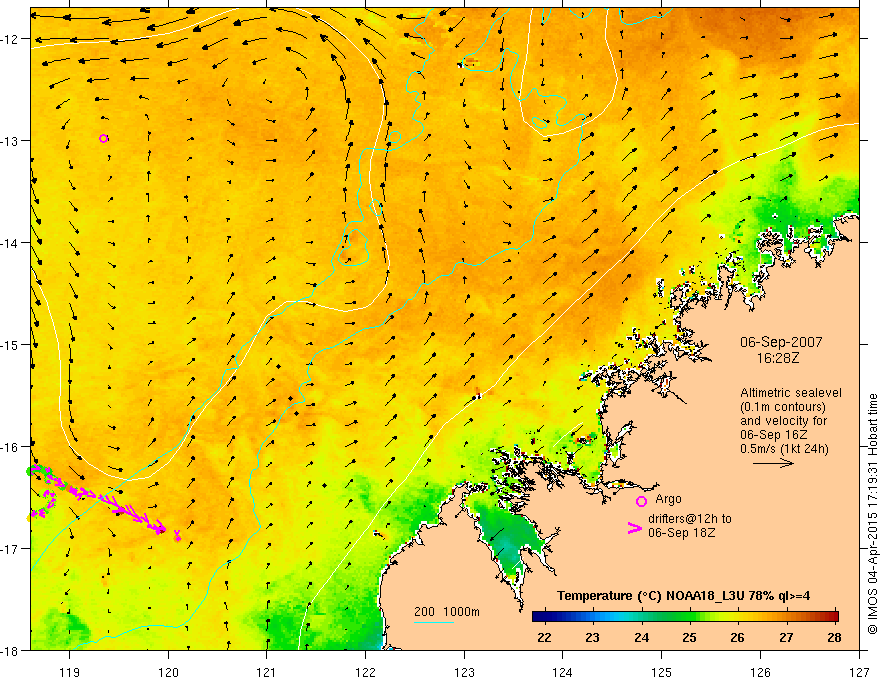Click colorbar tick label 26
This screenshot has height=680, width=880.
pyautogui.click(x=737, y=637)
